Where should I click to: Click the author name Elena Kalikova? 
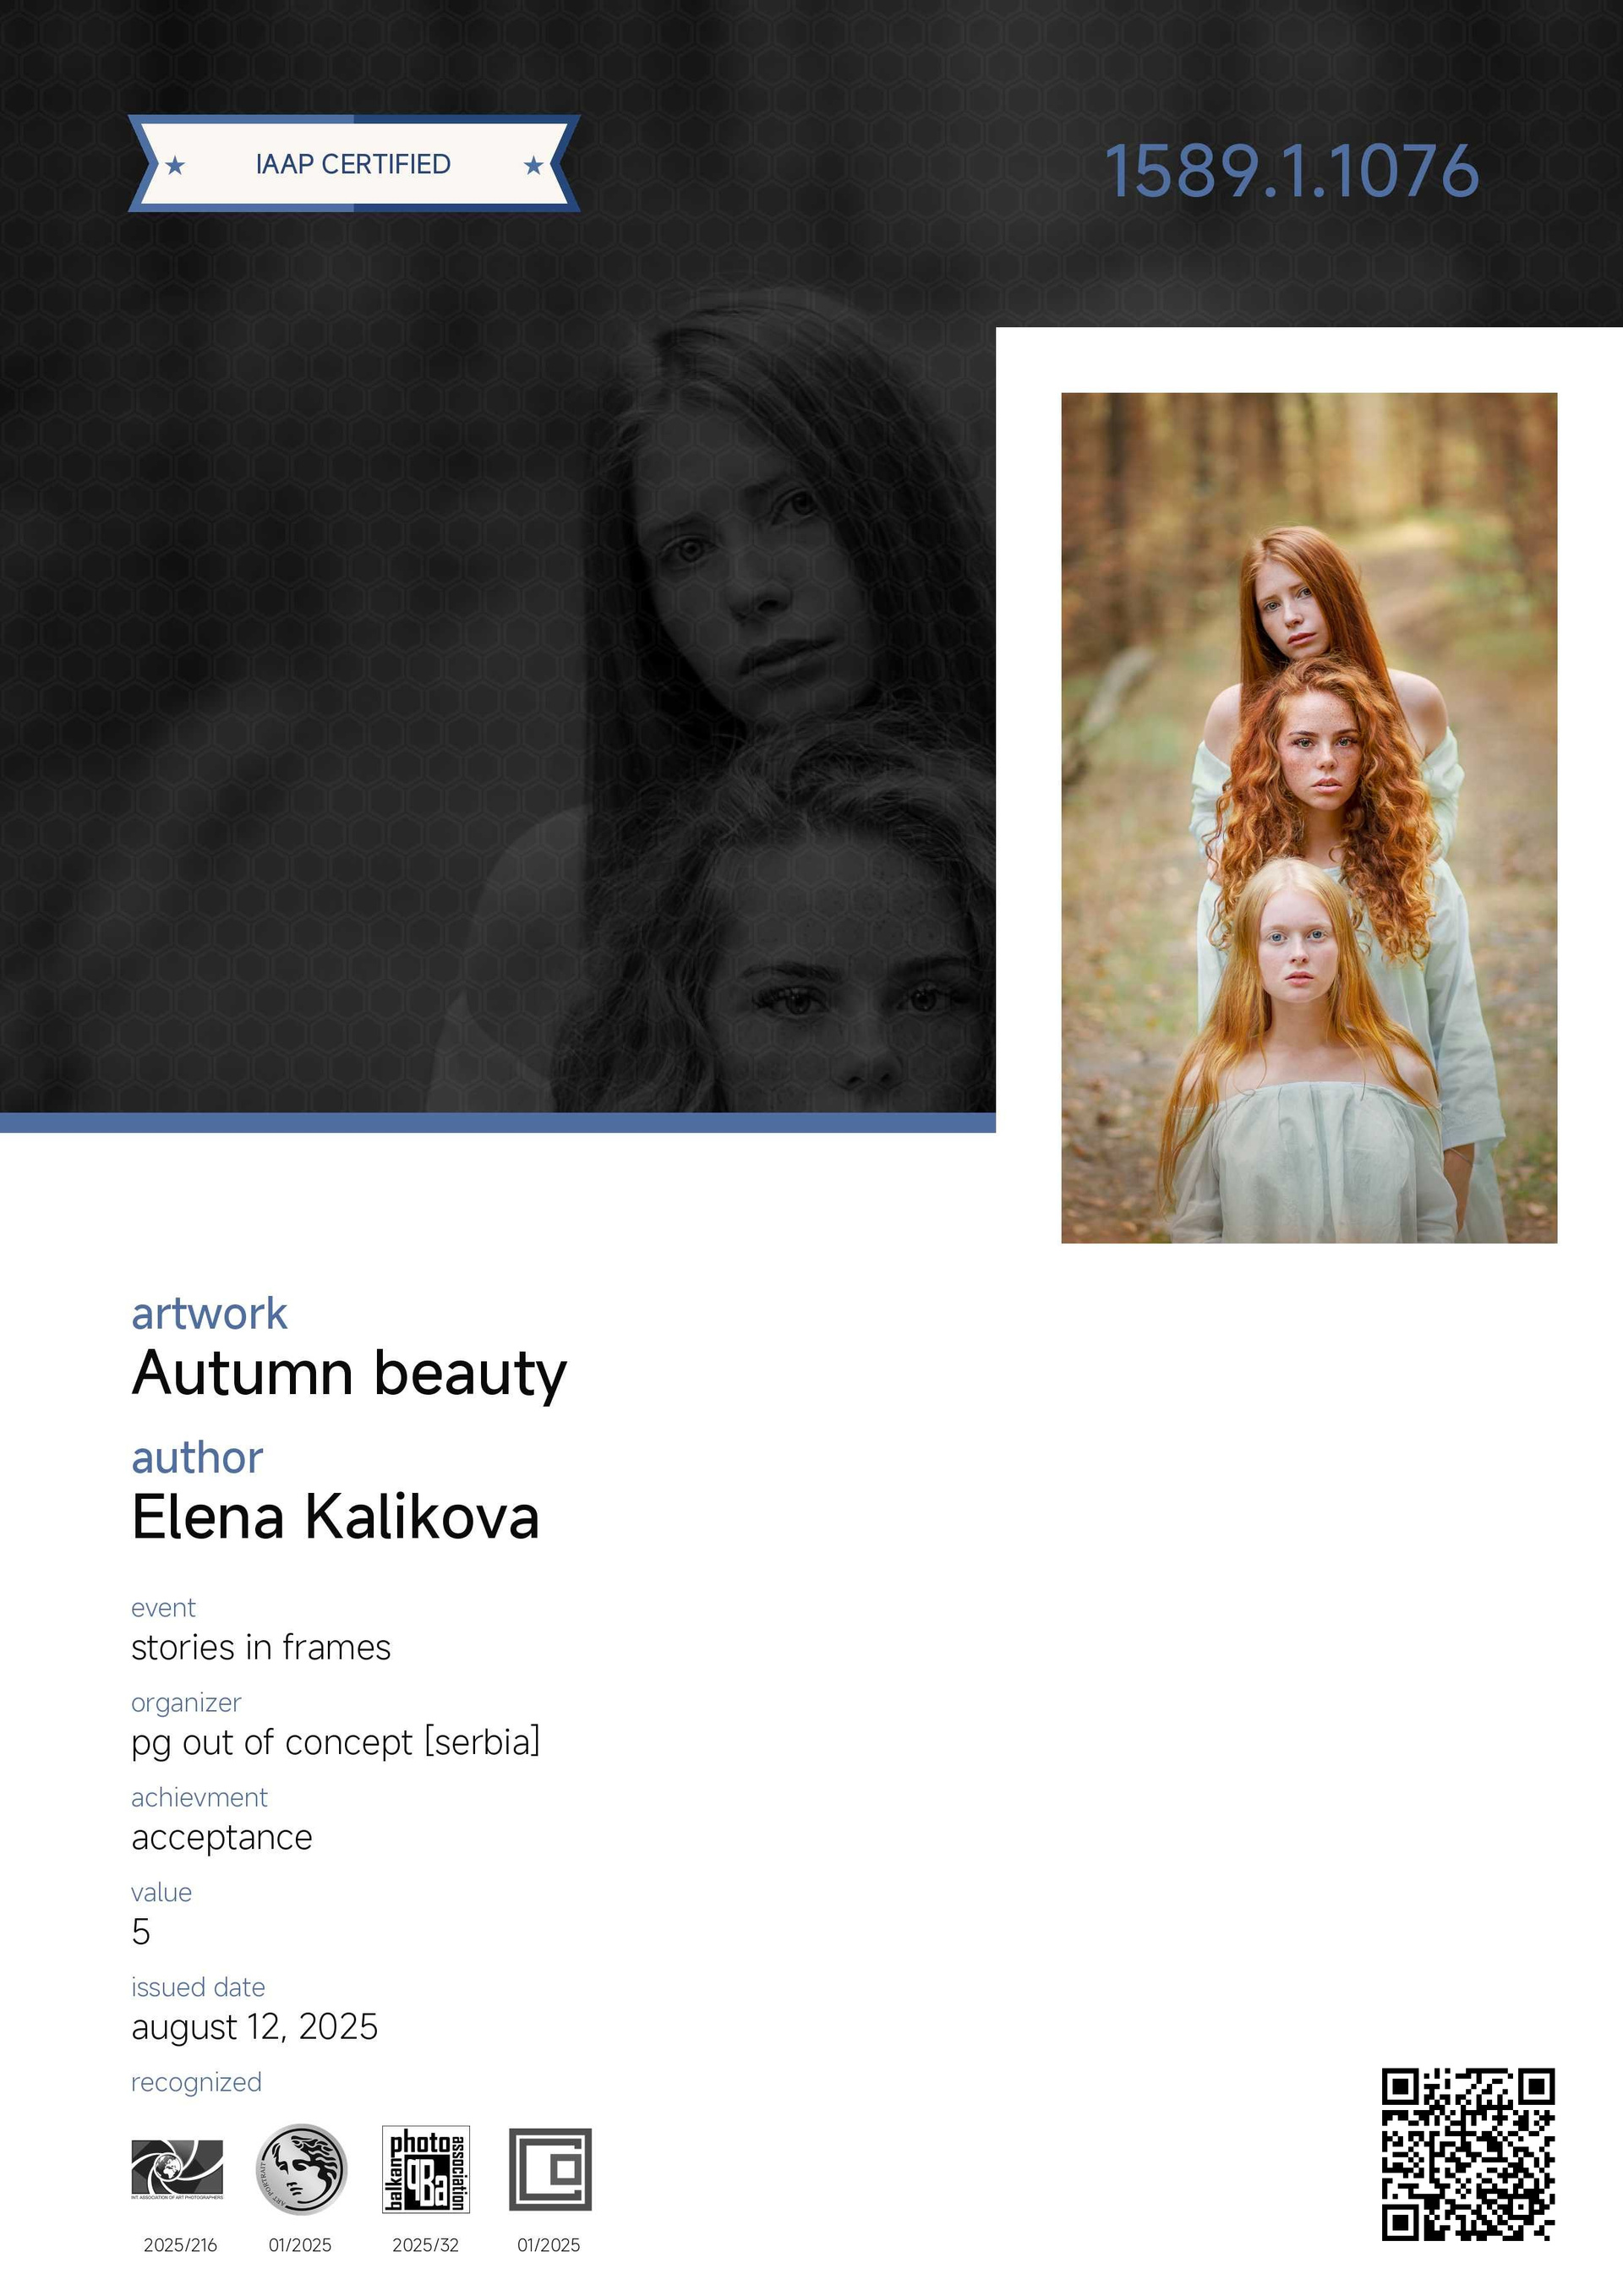point(336,1517)
